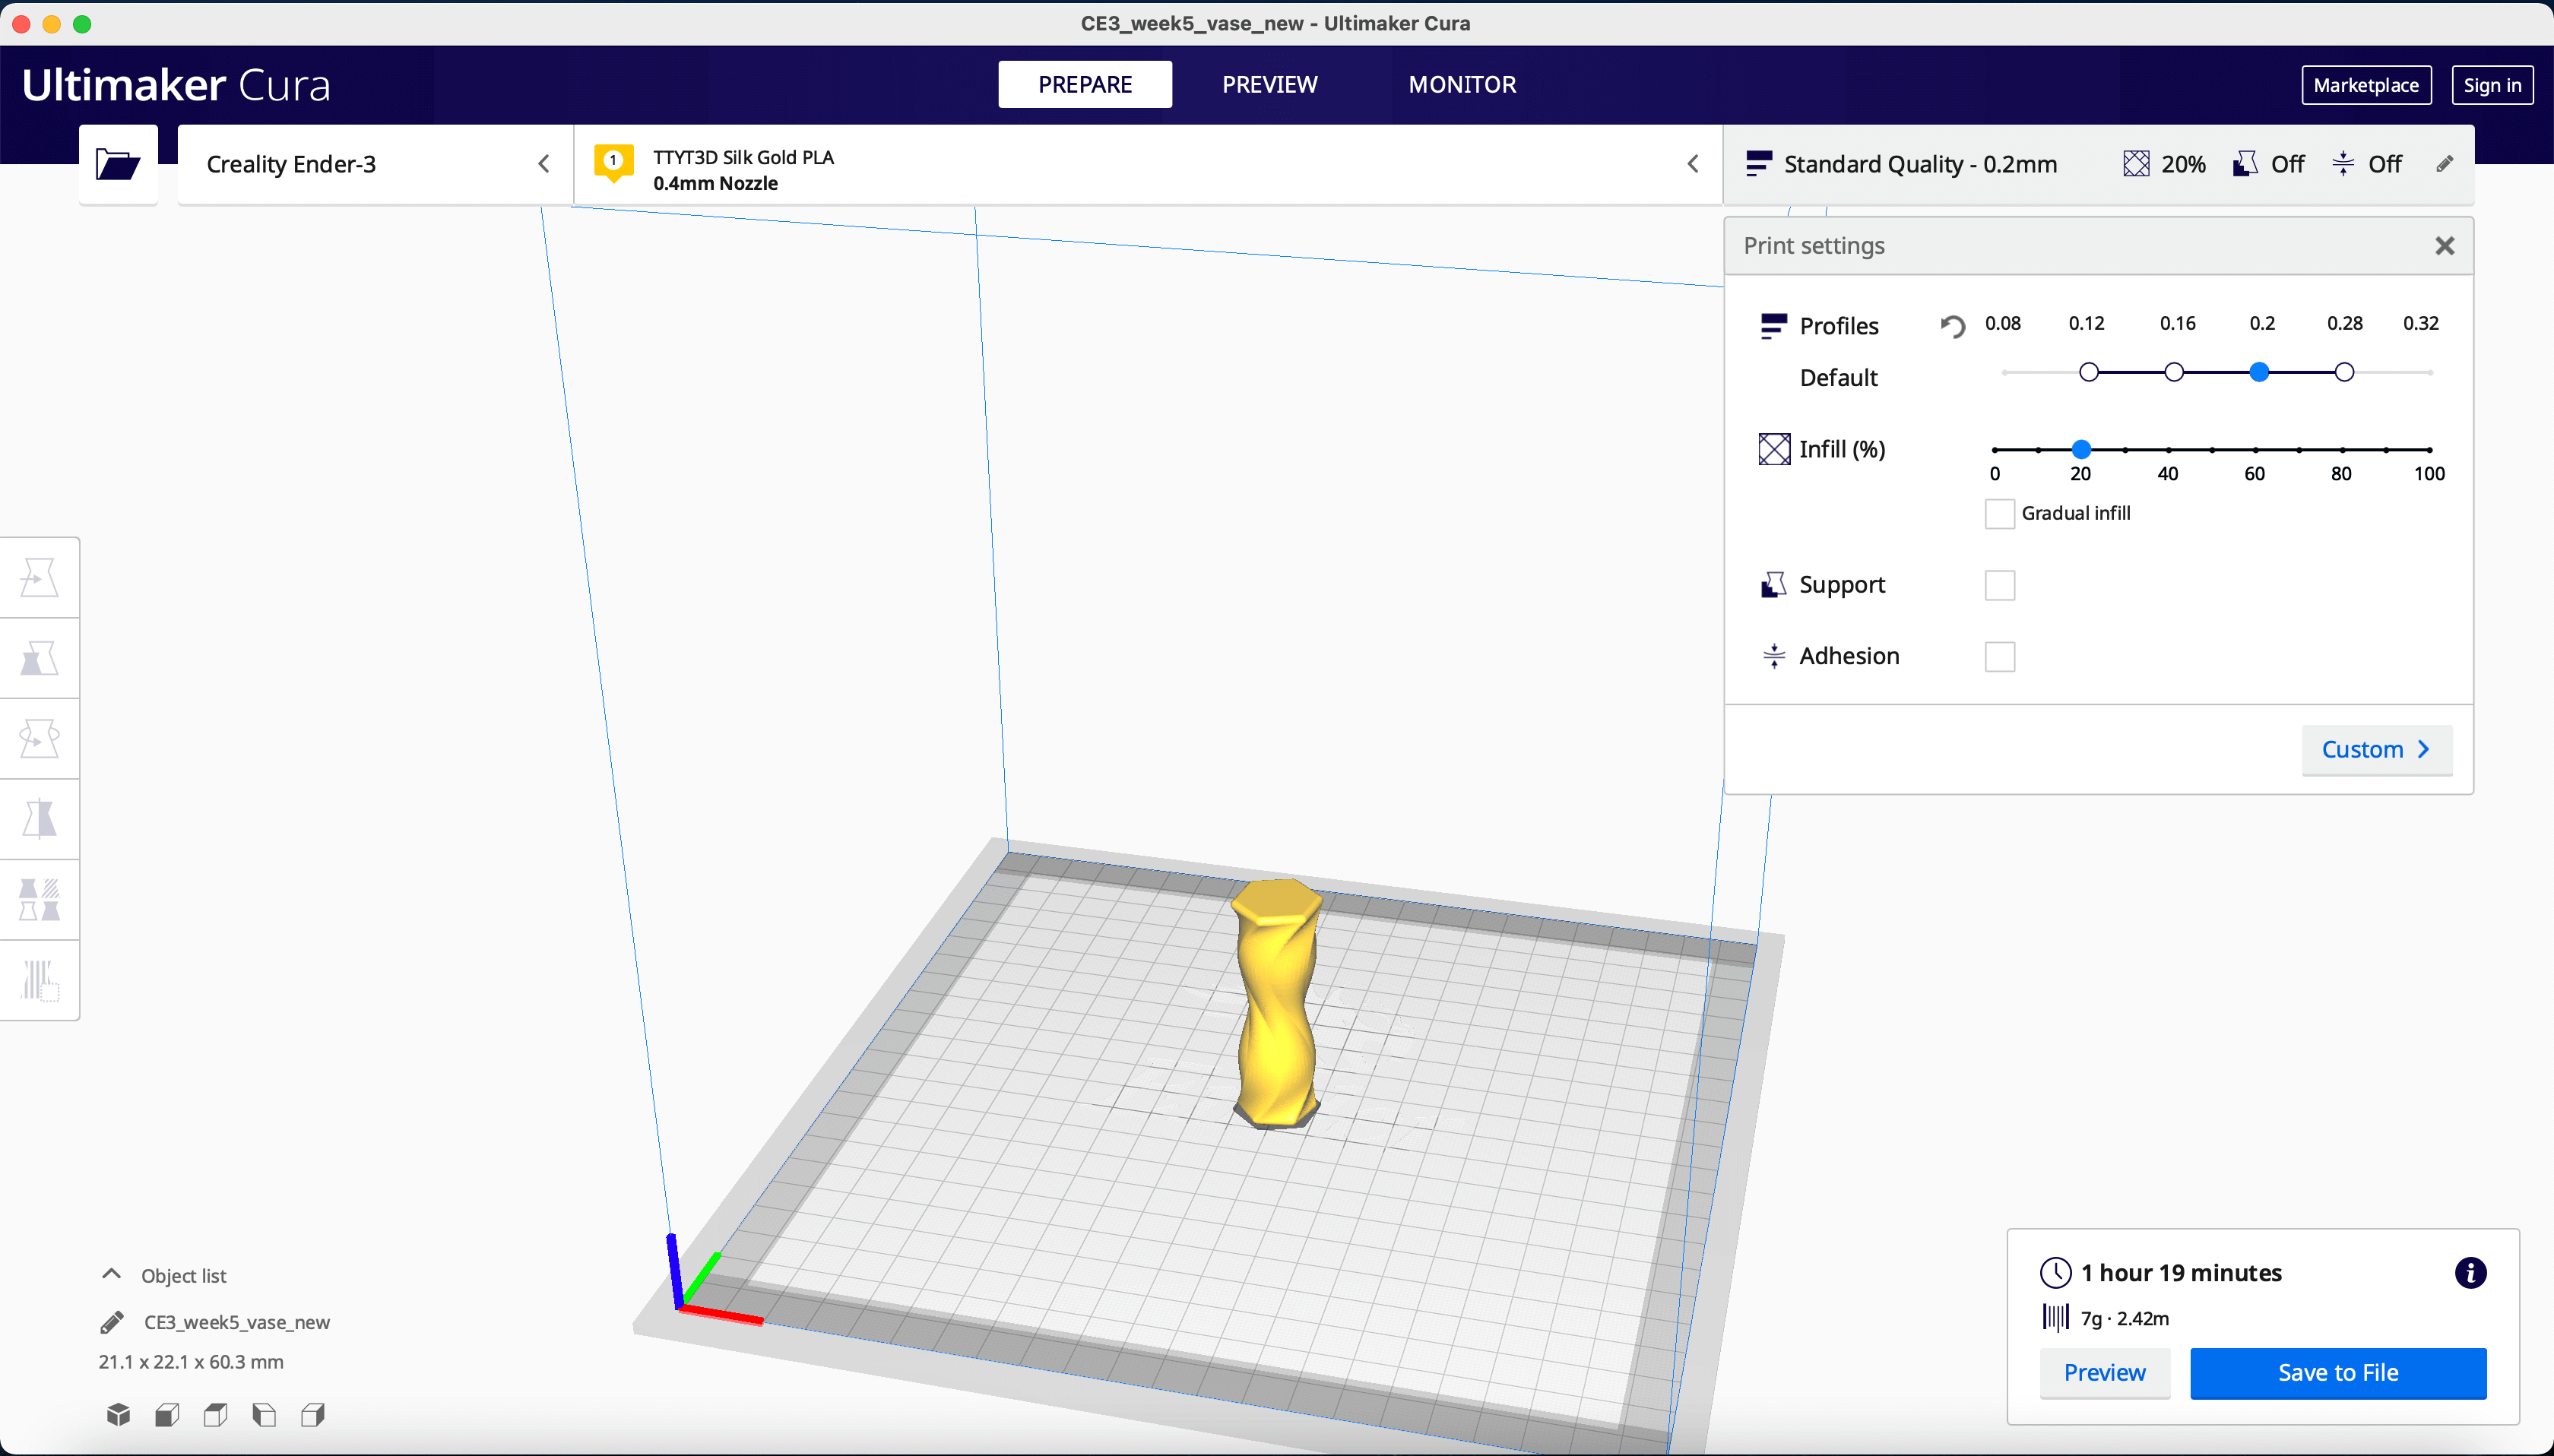Click the material usage spool icon
Screen dimensions: 2554x1456
2055,1317
